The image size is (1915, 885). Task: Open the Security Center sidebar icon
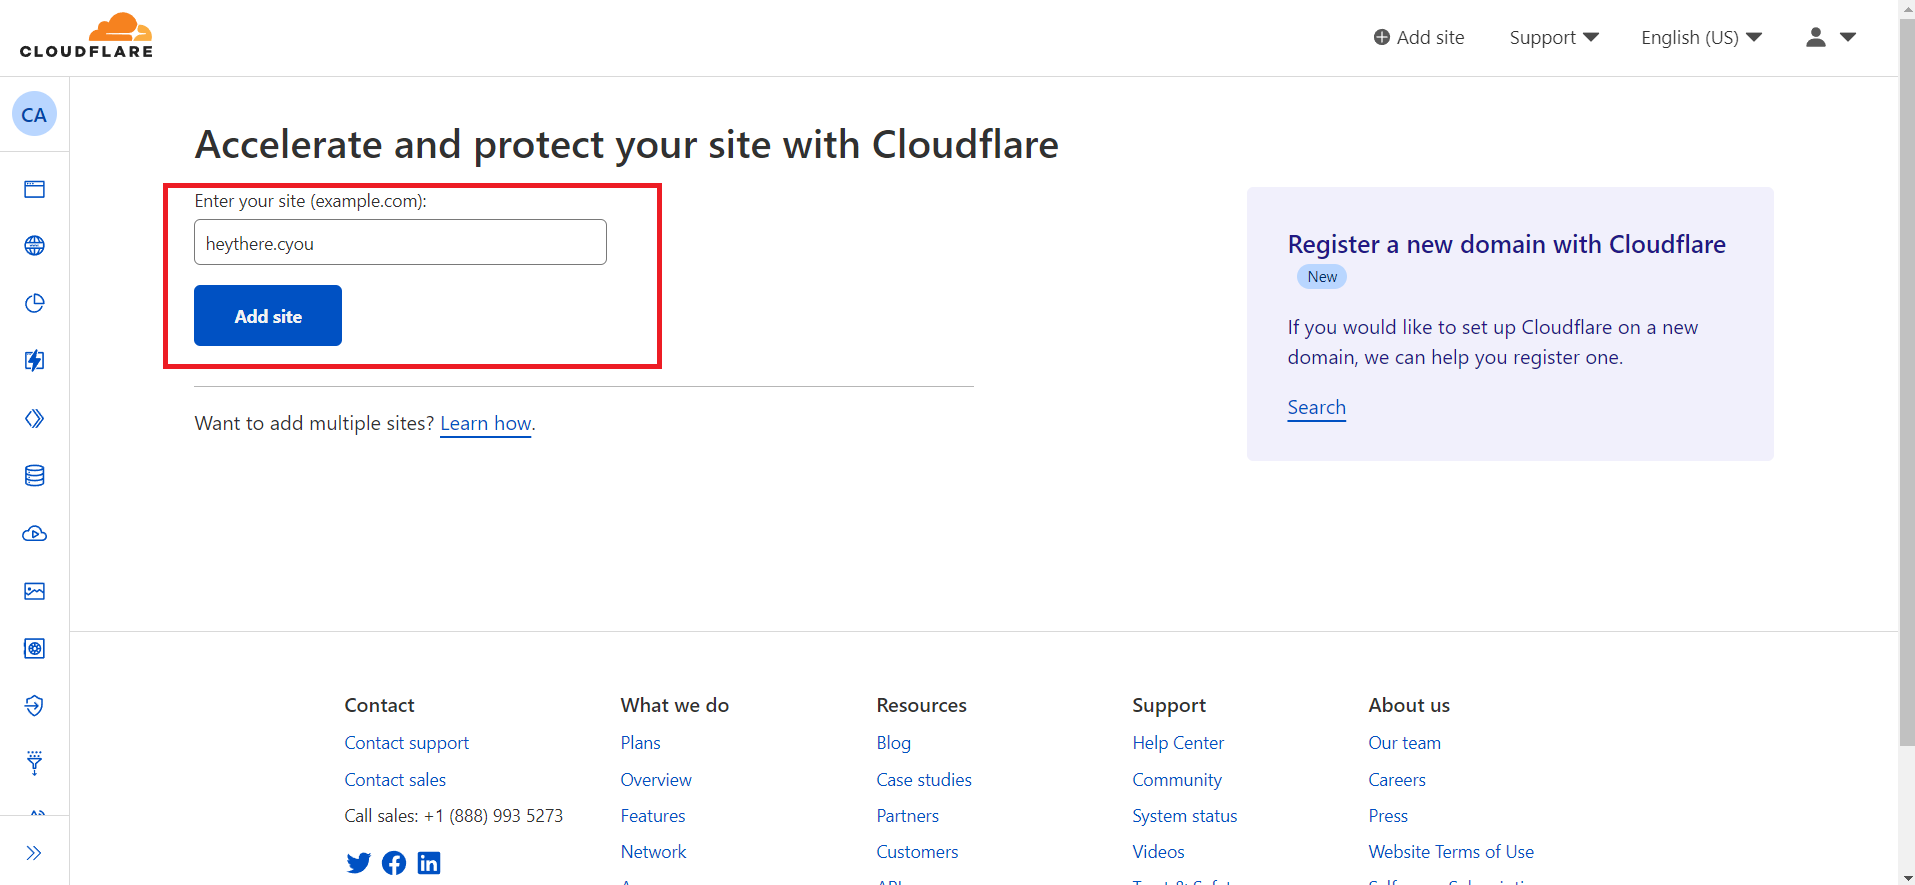(35, 648)
